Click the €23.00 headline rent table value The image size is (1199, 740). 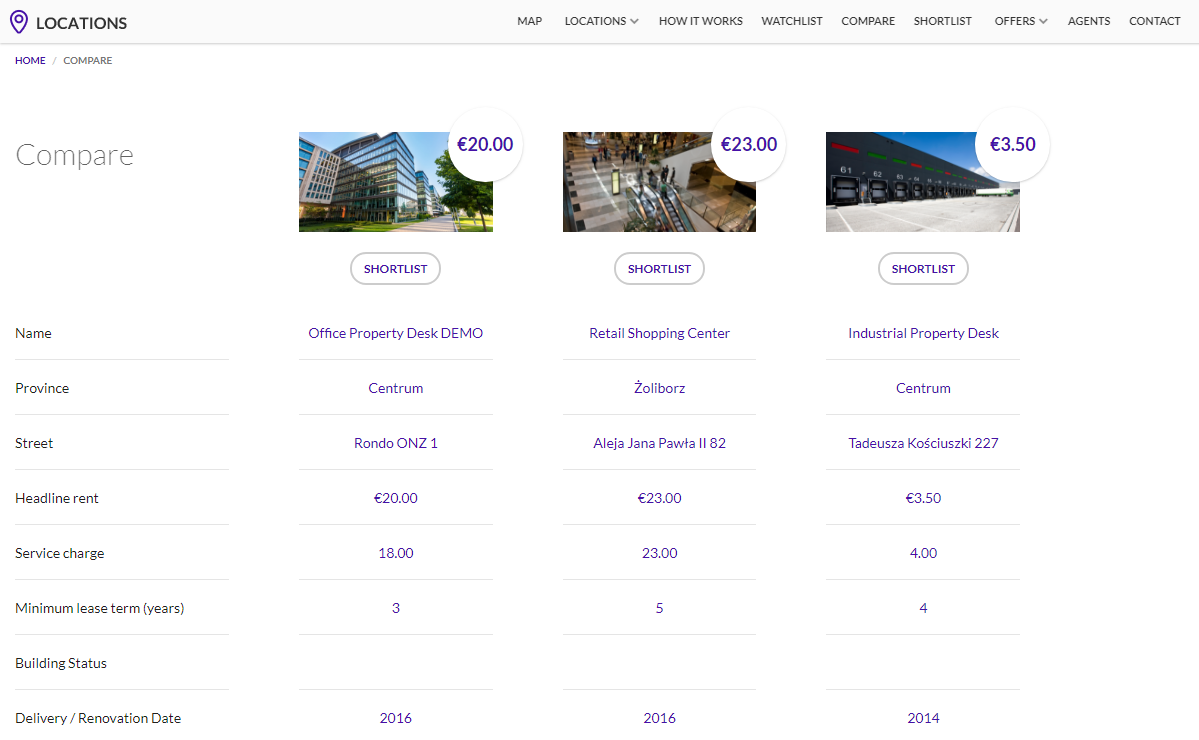pyautogui.click(x=659, y=498)
